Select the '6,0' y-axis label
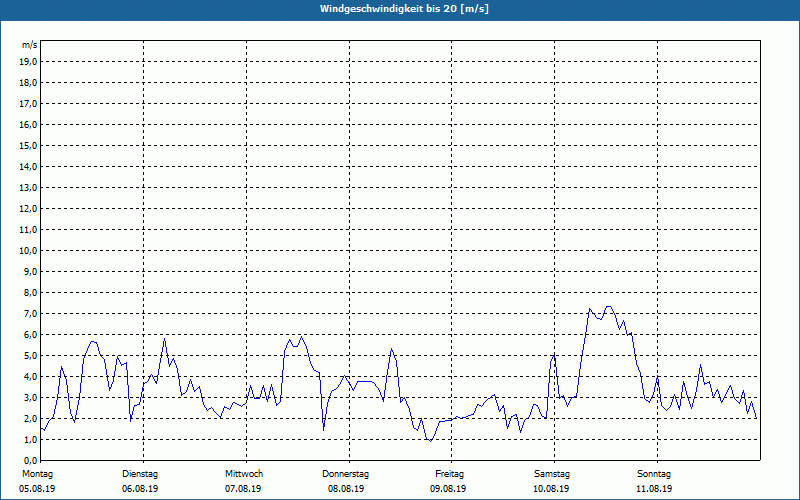 coord(31,335)
